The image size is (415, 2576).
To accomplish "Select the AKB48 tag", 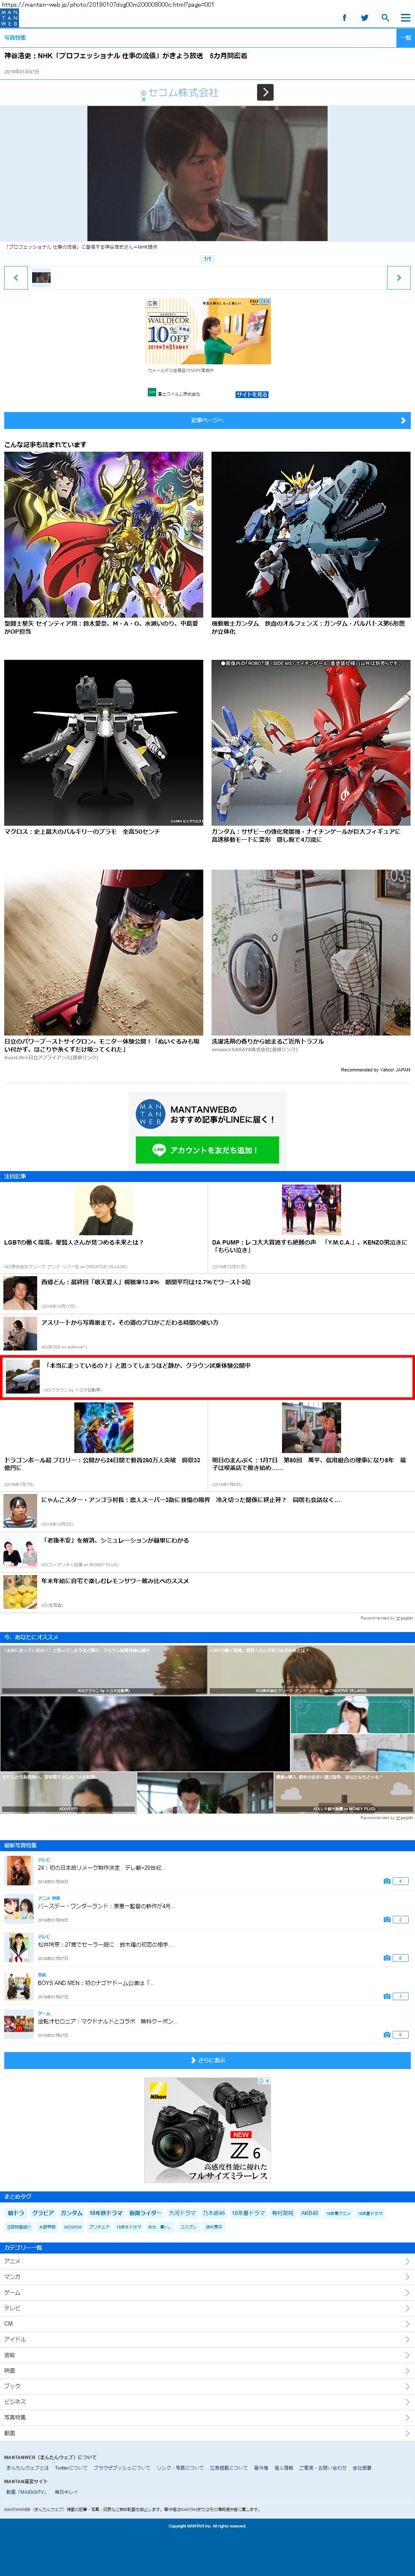I will point(310,2213).
